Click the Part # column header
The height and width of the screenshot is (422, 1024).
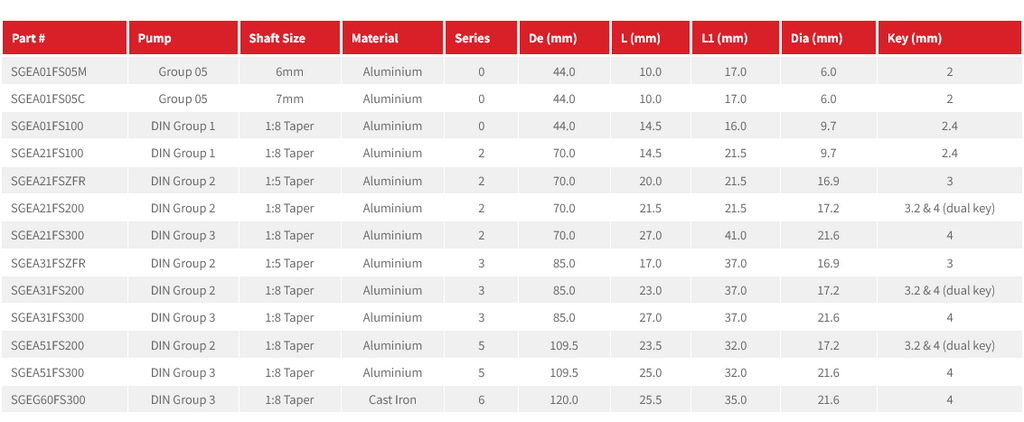click(65, 38)
